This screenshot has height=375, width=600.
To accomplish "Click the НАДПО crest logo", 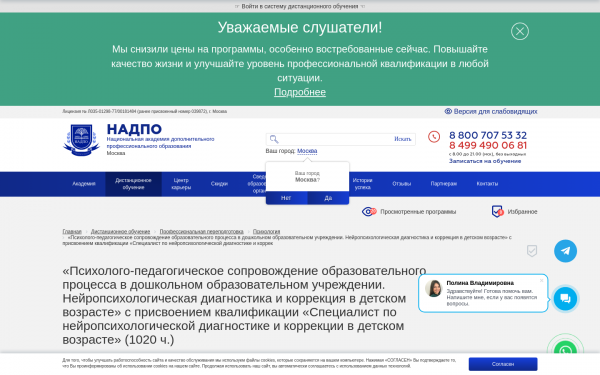I will coord(81,140).
